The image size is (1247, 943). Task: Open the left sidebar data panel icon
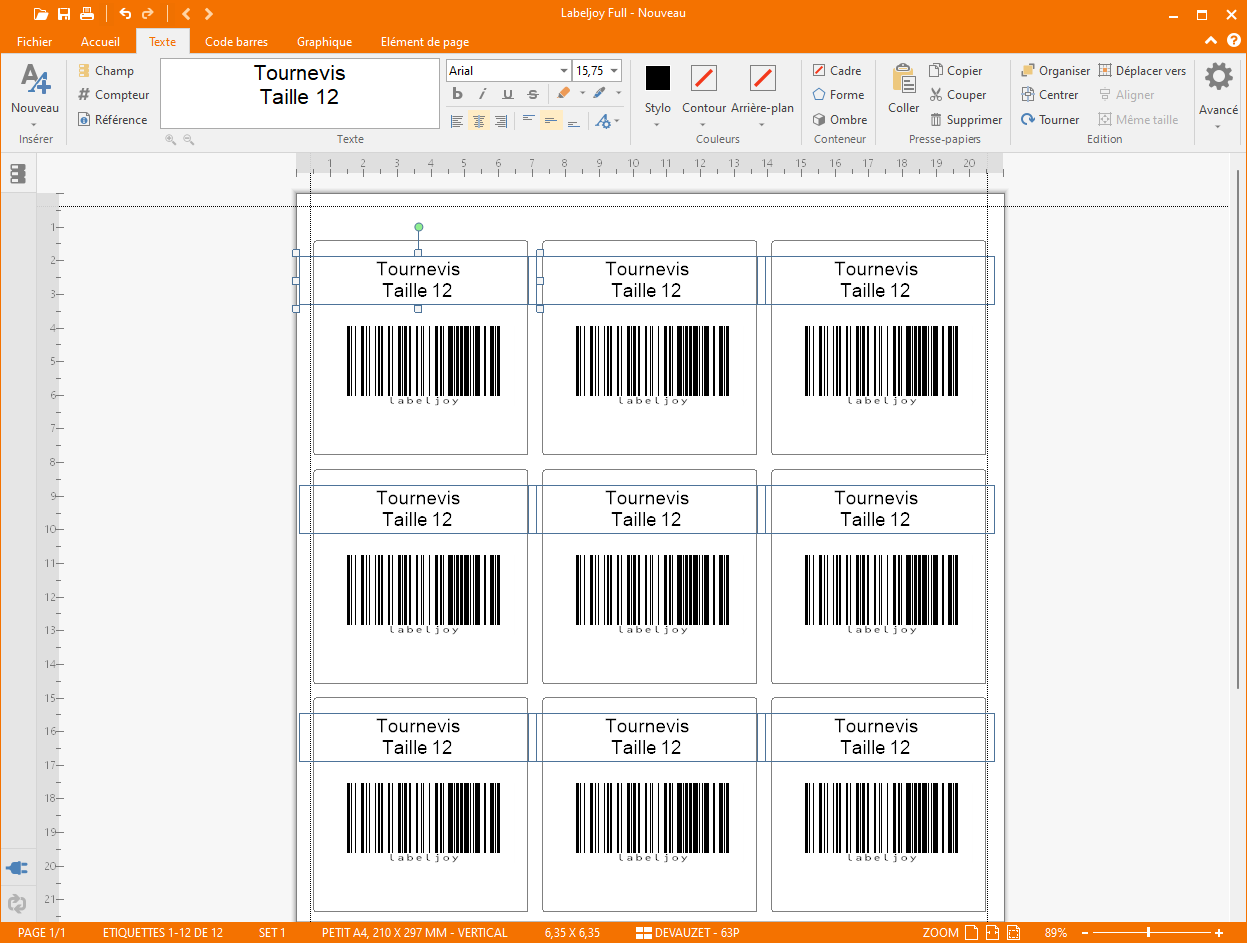point(18,174)
